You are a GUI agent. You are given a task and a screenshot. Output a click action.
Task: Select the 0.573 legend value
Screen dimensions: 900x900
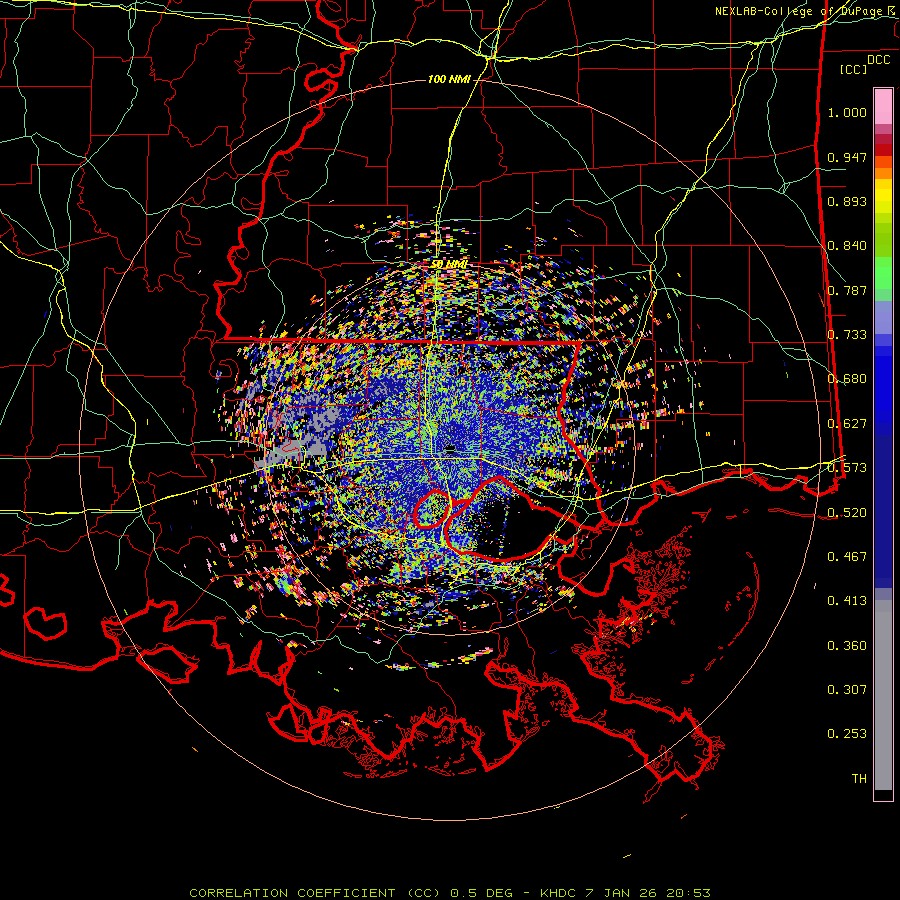tap(847, 468)
